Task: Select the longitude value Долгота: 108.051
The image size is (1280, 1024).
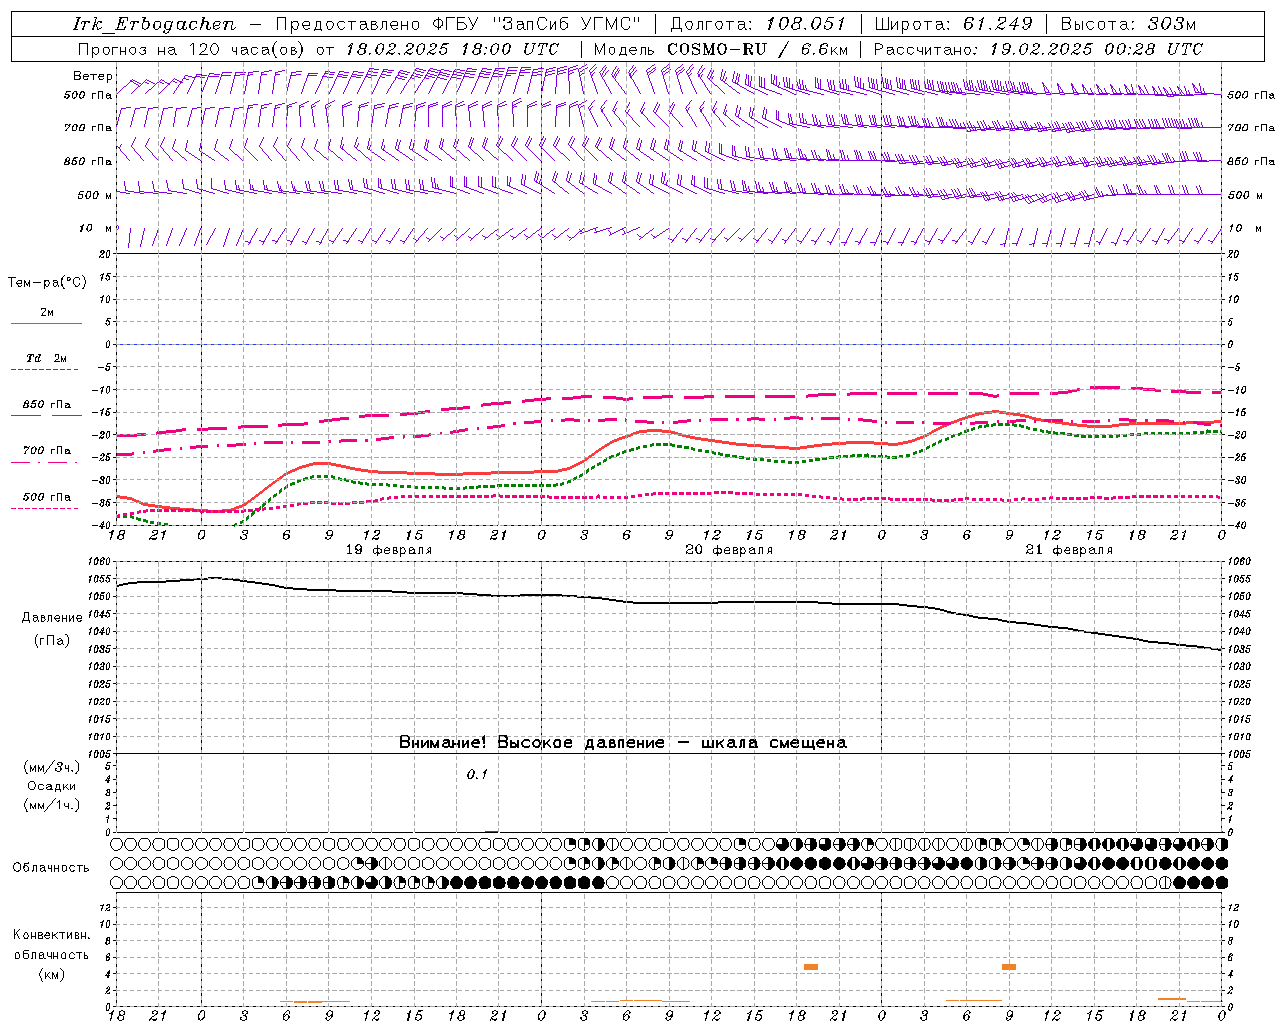Action: pyautogui.click(x=758, y=24)
